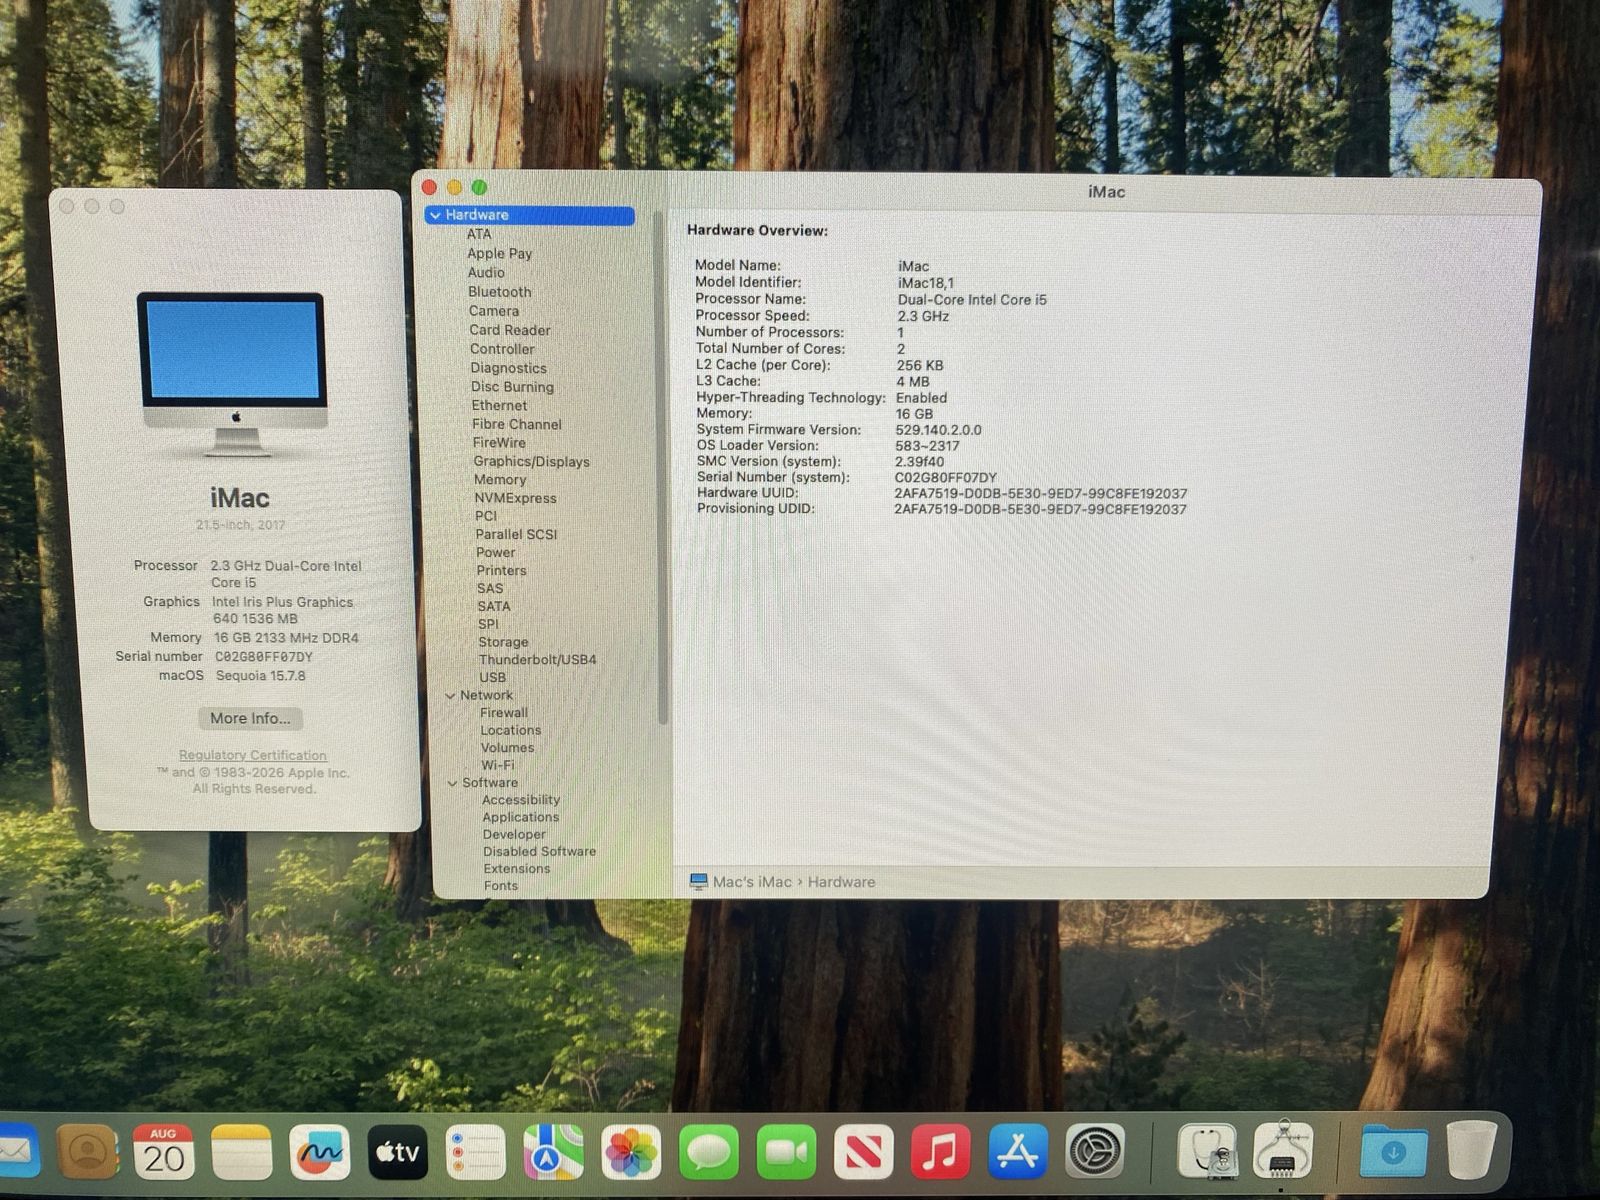Launch FaceTime from the Dock

[x=787, y=1152]
